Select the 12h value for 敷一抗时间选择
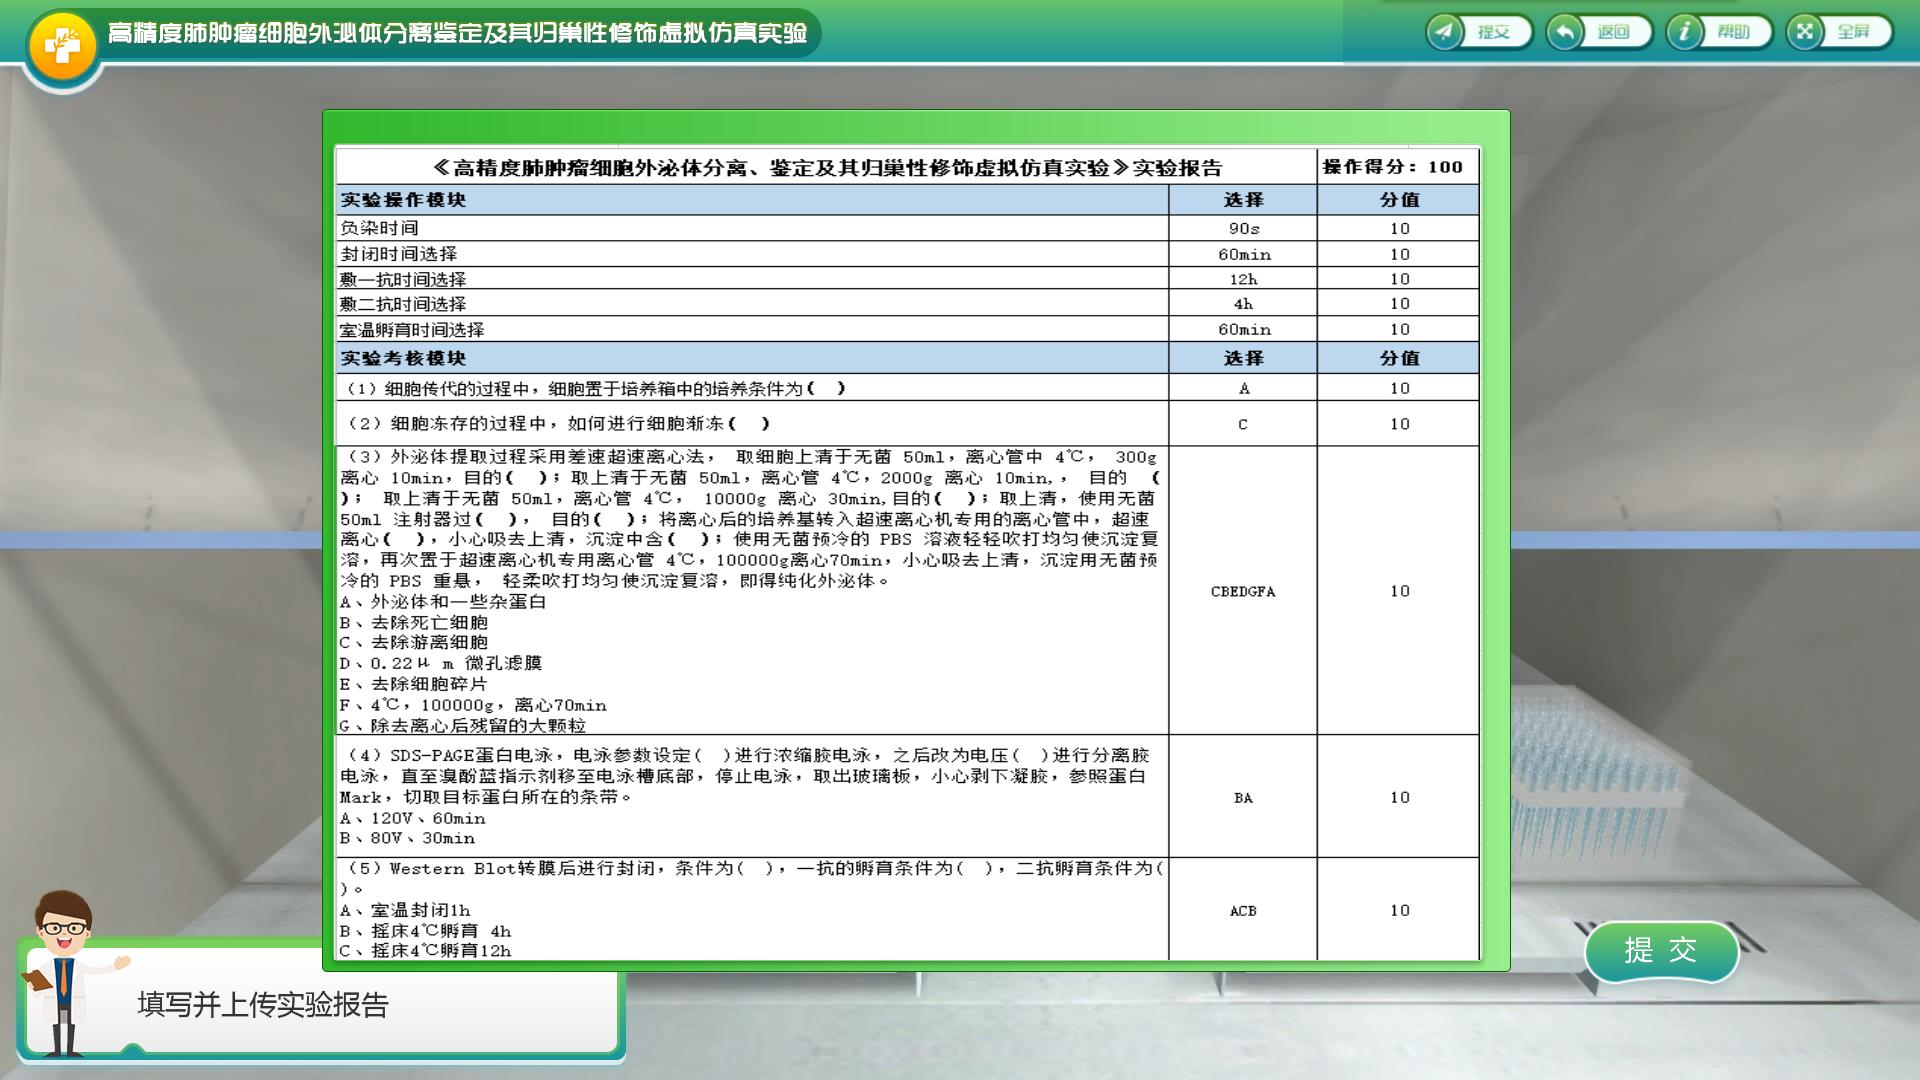The height and width of the screenshot is (1080, 1920). click(1243, 279)
